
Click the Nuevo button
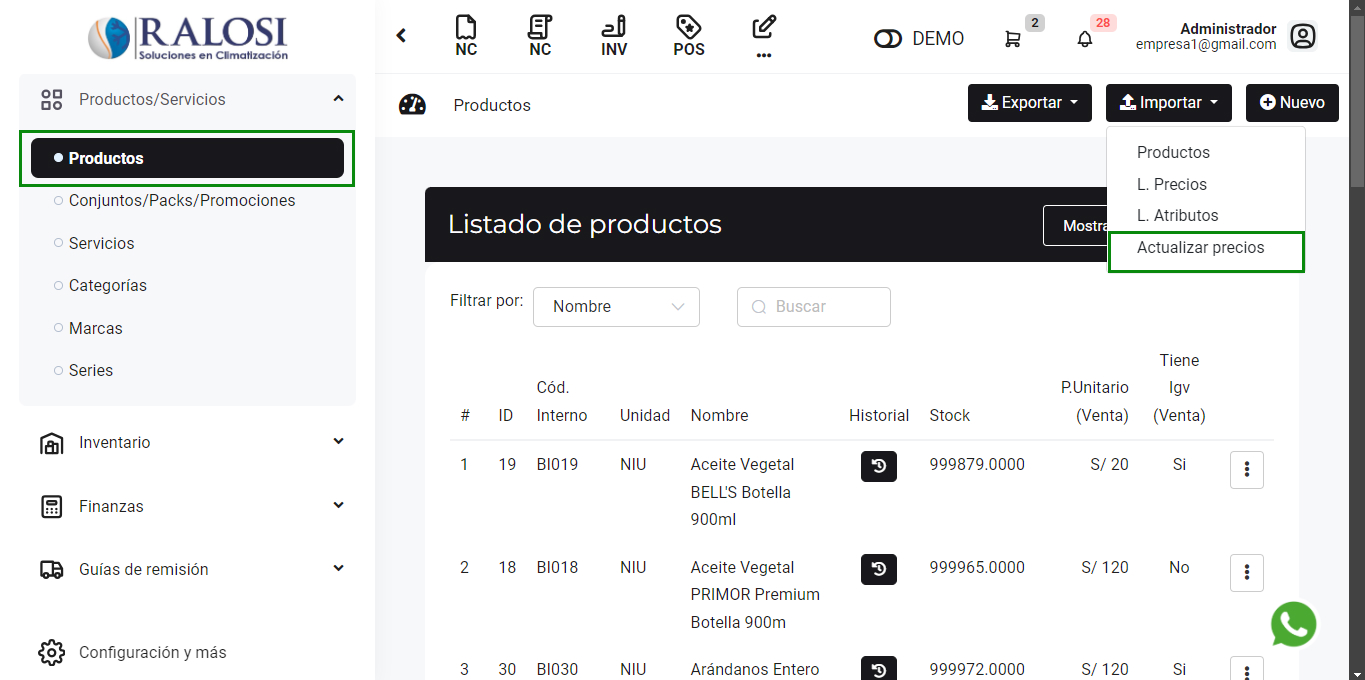pyautogui.click(x=1291, y=103)
